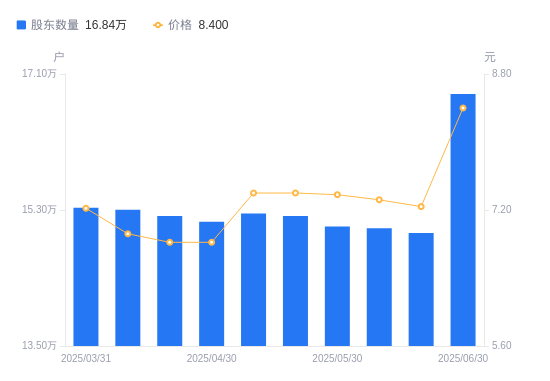Click the price point above the last bar
550x381 pixels.
[463, 108]
